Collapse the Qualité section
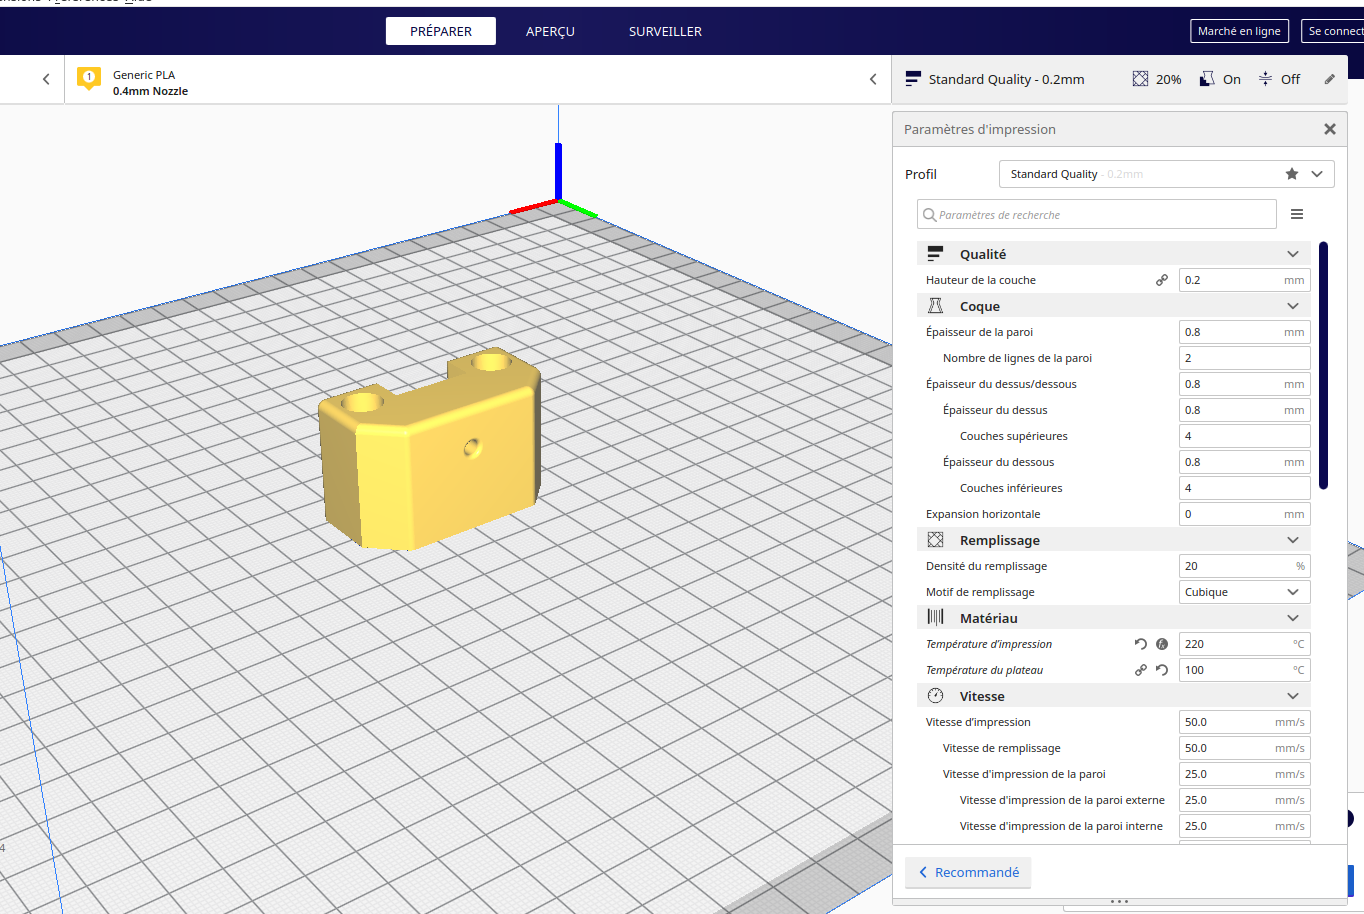Screen dimensions: 1364x914 tap(1293, 254)
